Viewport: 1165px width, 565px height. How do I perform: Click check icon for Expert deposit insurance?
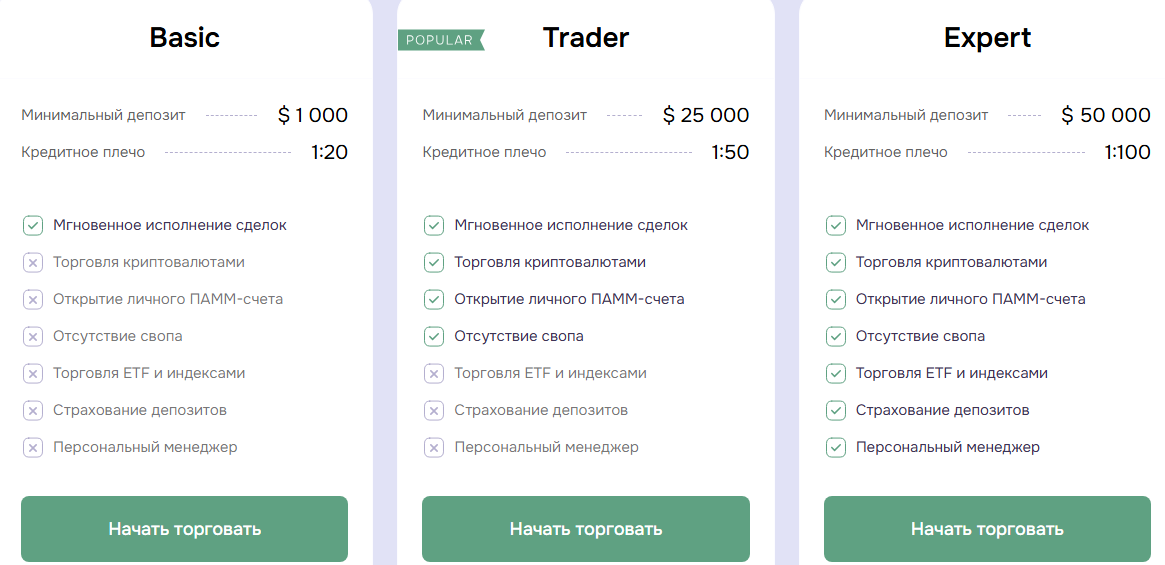[836, 410]
